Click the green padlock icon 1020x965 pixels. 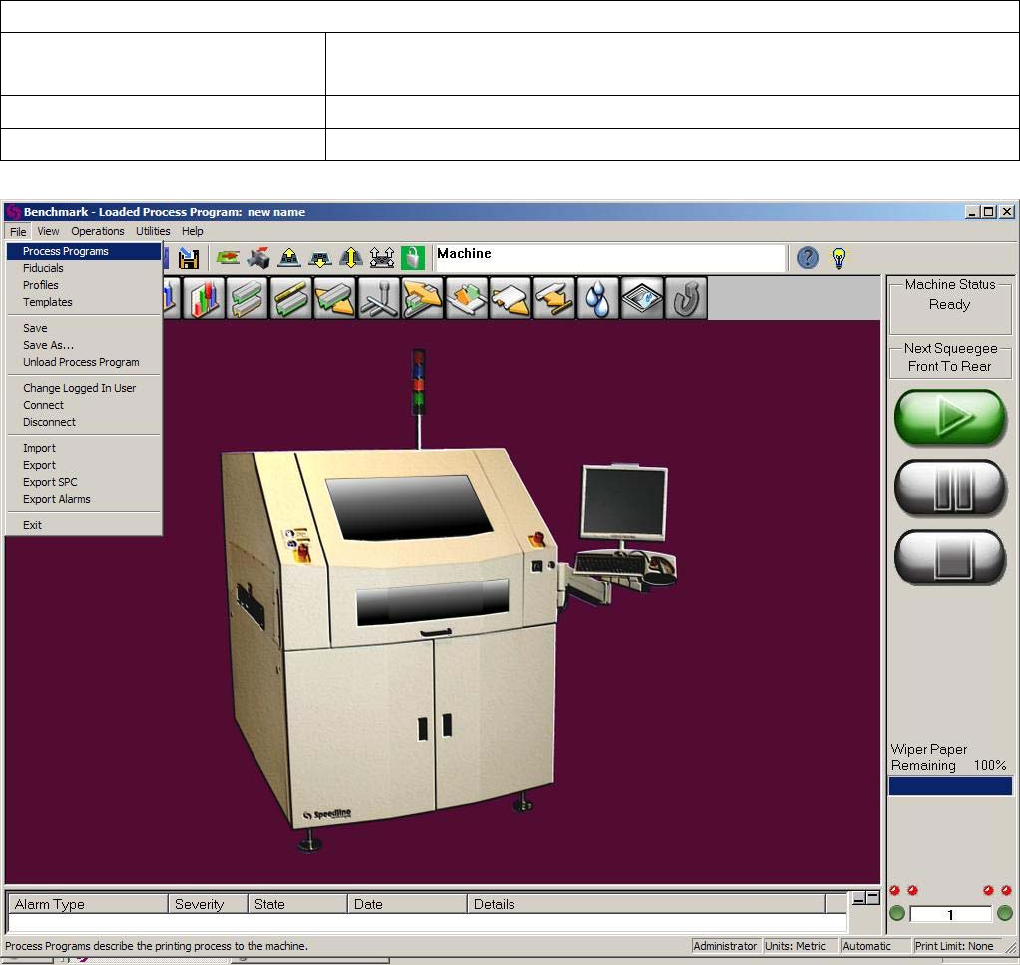click(412, 258)
